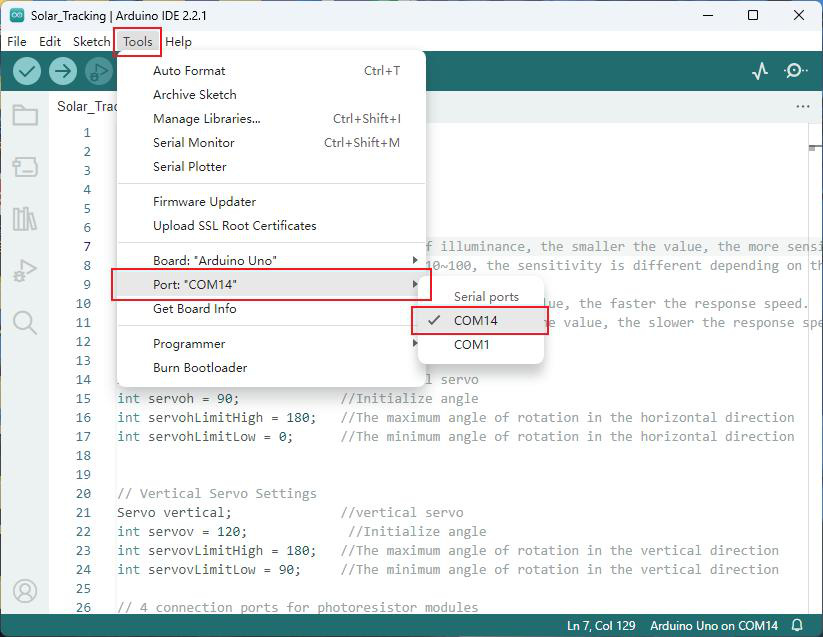The width and height of the screenshot is (823, 637).
Task: Minimize the Arduino IDE window
Action: [708, 15]
